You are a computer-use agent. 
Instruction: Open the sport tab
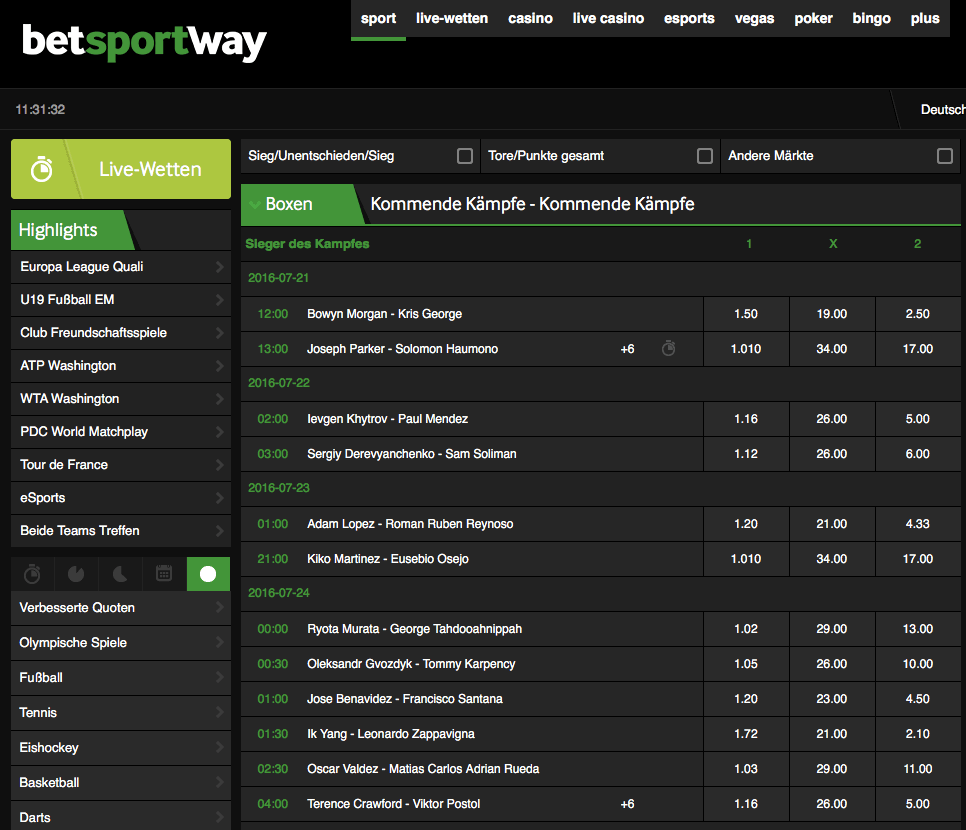378,18
